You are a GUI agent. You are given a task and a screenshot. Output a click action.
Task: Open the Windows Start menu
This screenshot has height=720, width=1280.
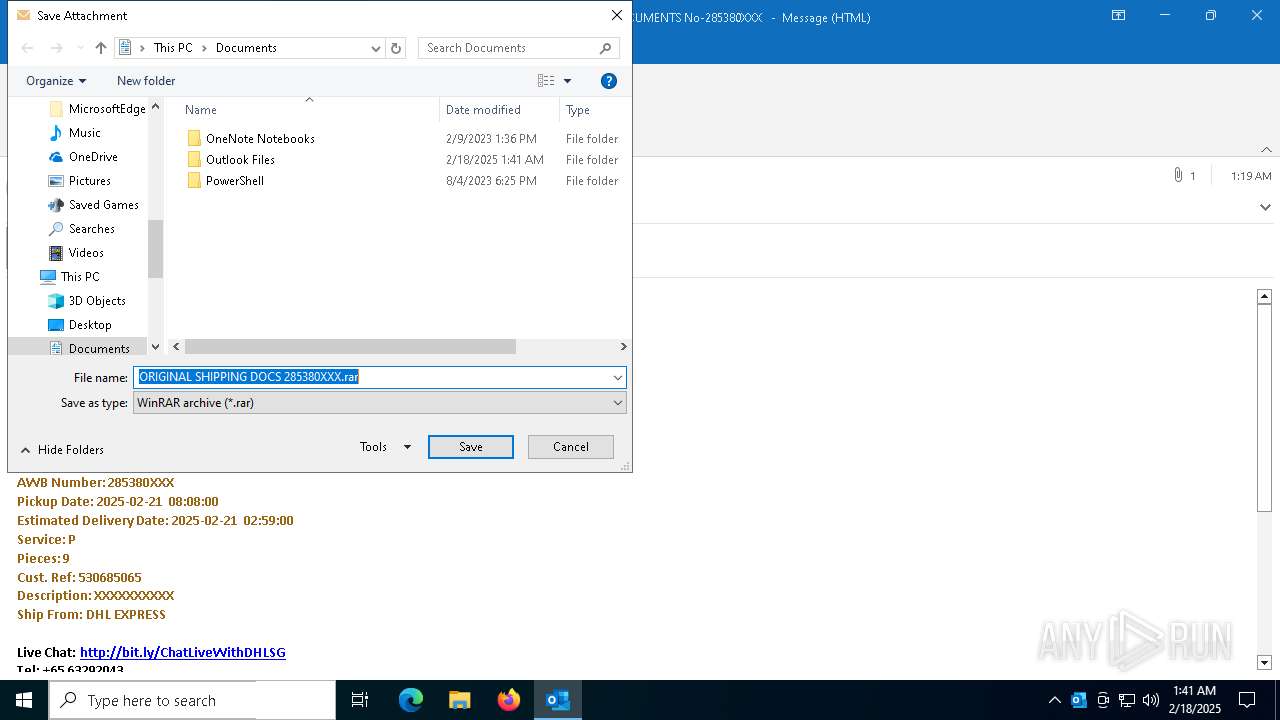pos(24,700)
